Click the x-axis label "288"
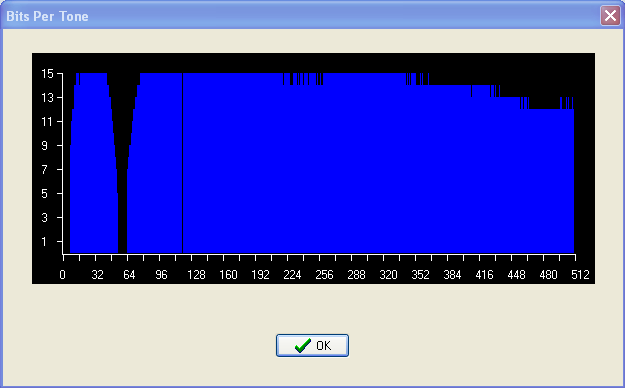The height and width of the screenshot is (388, 625). pyautogui.click(x=356, y=275)
